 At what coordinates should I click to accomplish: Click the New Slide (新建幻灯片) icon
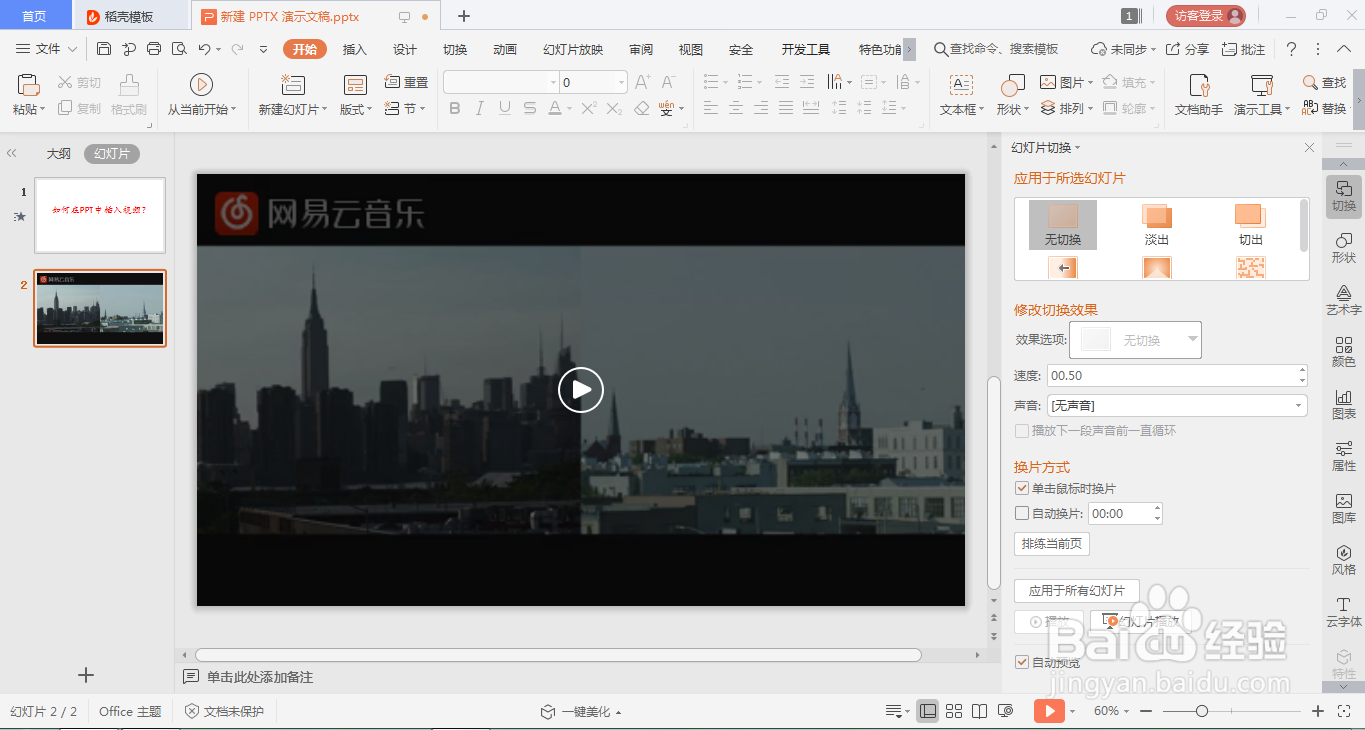(x=293, y=85)
